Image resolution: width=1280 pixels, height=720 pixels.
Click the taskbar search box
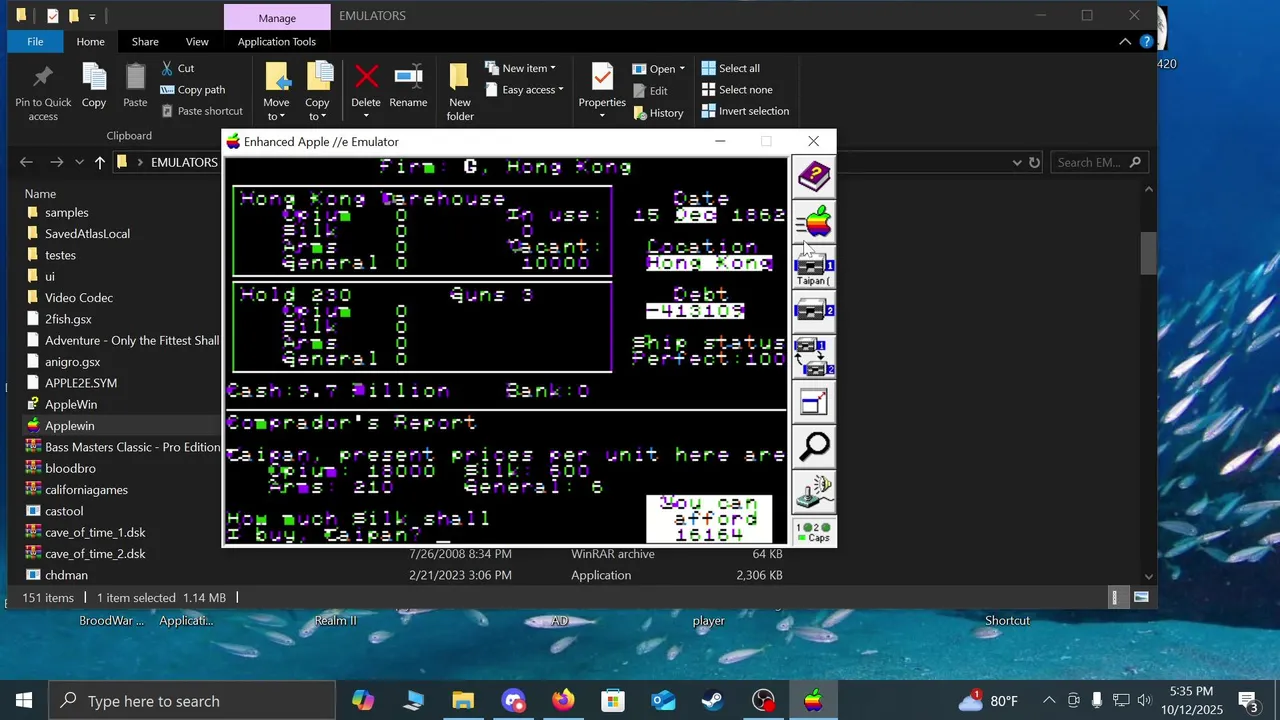point(192,701)
